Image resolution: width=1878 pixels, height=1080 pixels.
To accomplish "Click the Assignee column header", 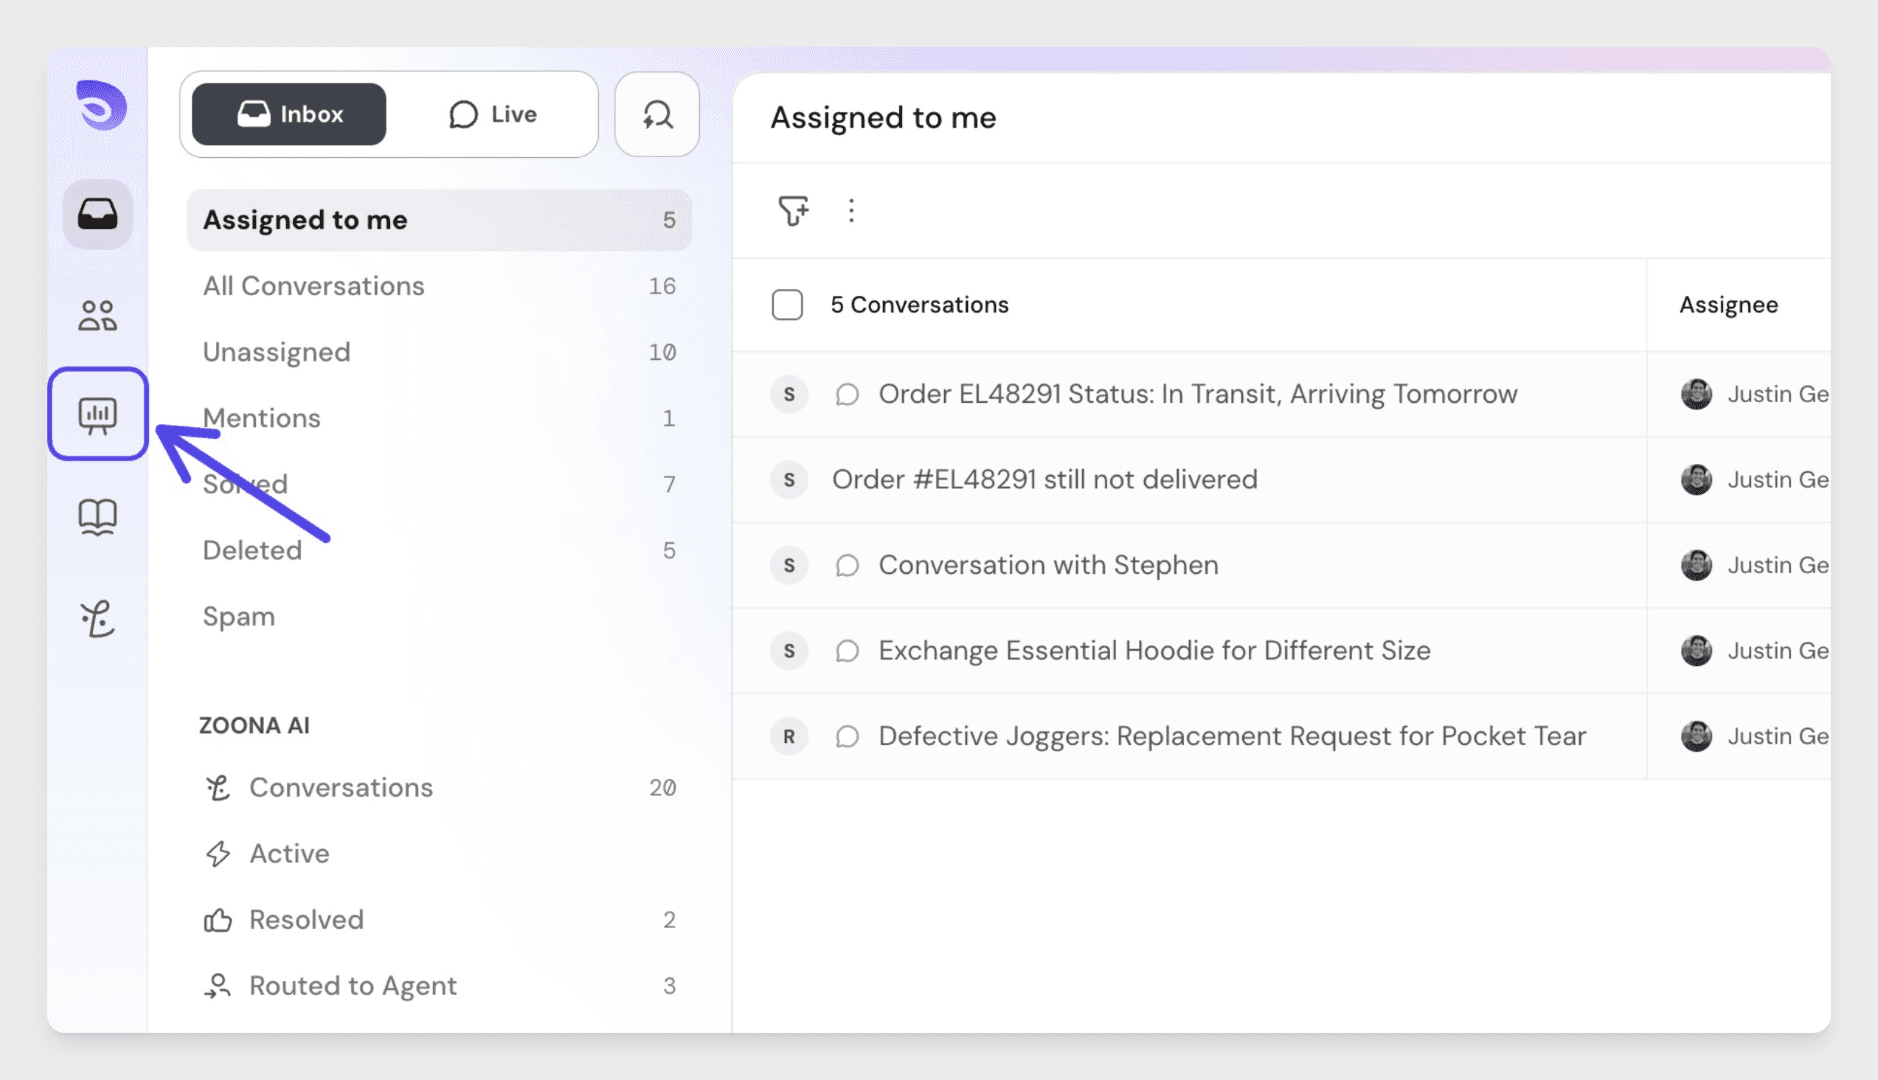I will 1728,305.
